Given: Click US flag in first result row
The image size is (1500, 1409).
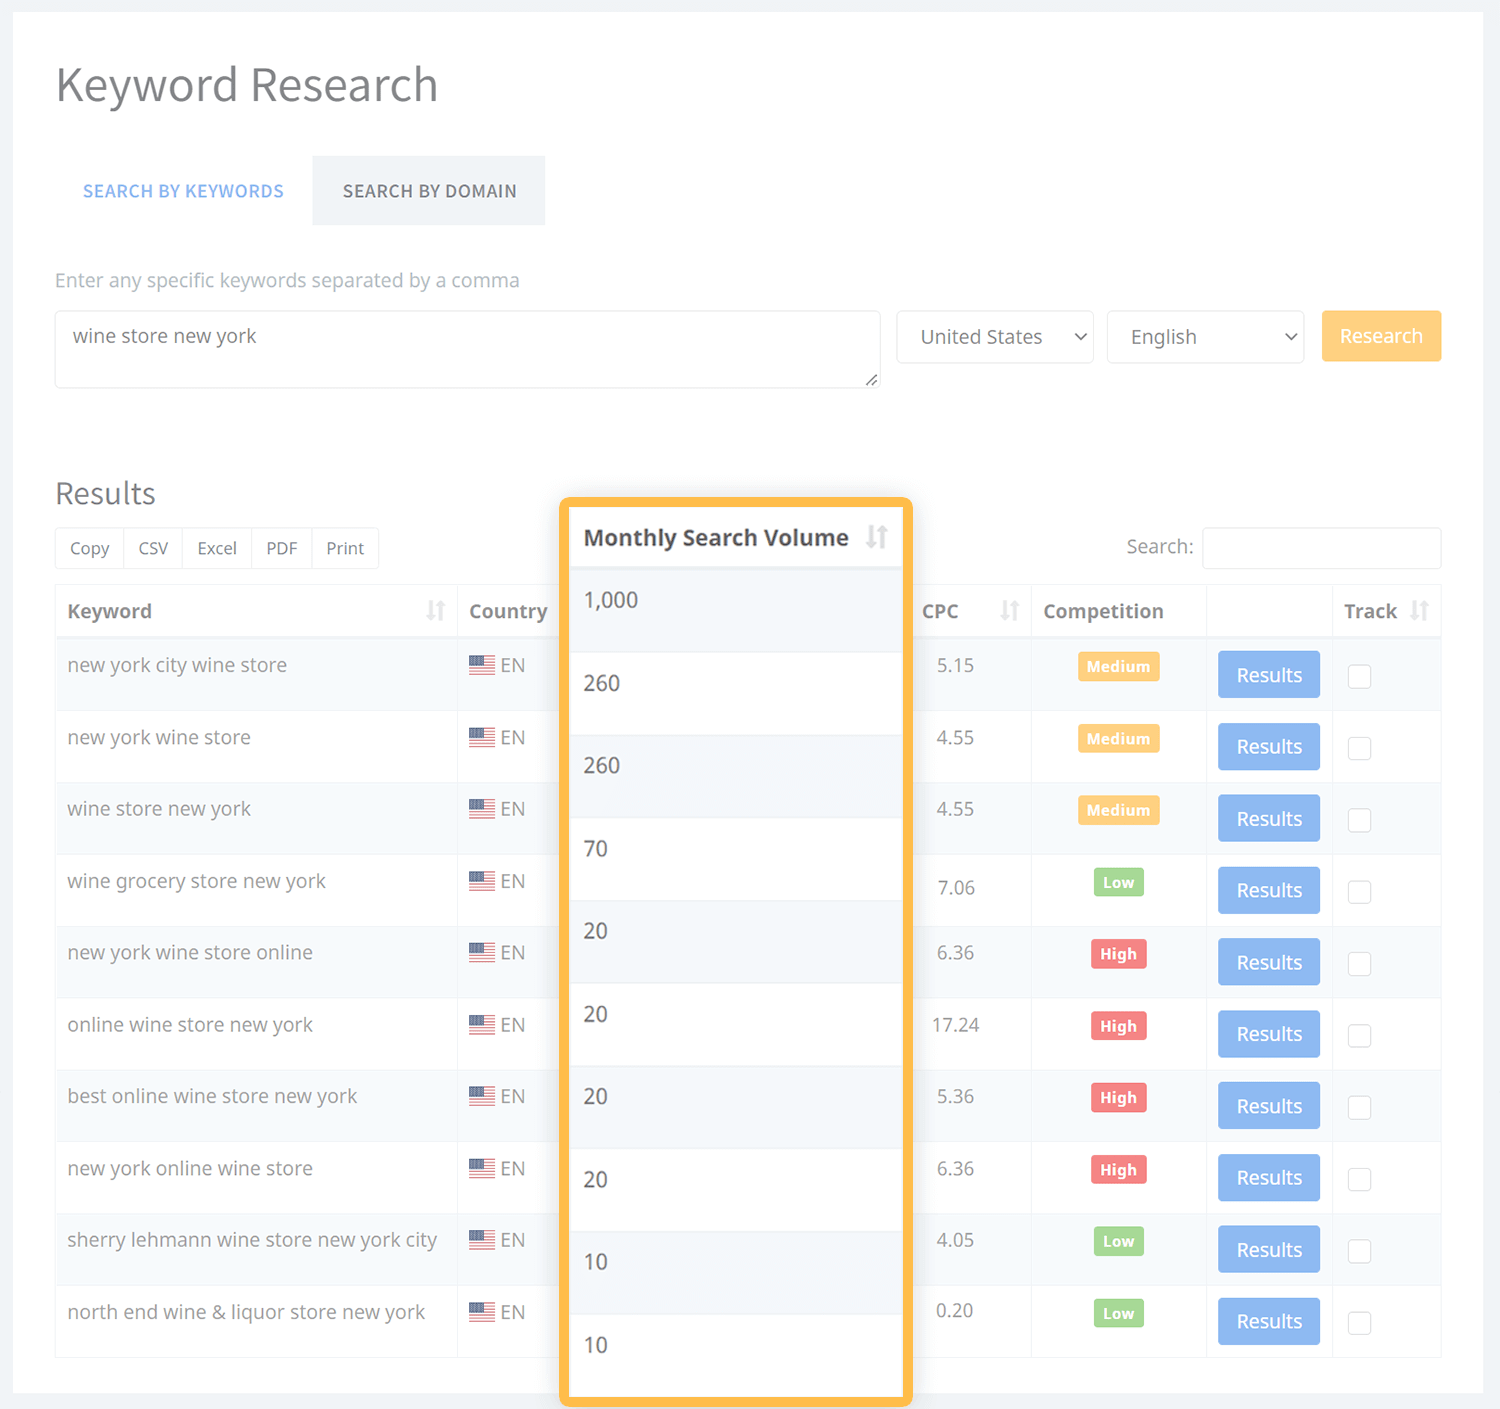Looking at the screenshot, I should 482,665.
